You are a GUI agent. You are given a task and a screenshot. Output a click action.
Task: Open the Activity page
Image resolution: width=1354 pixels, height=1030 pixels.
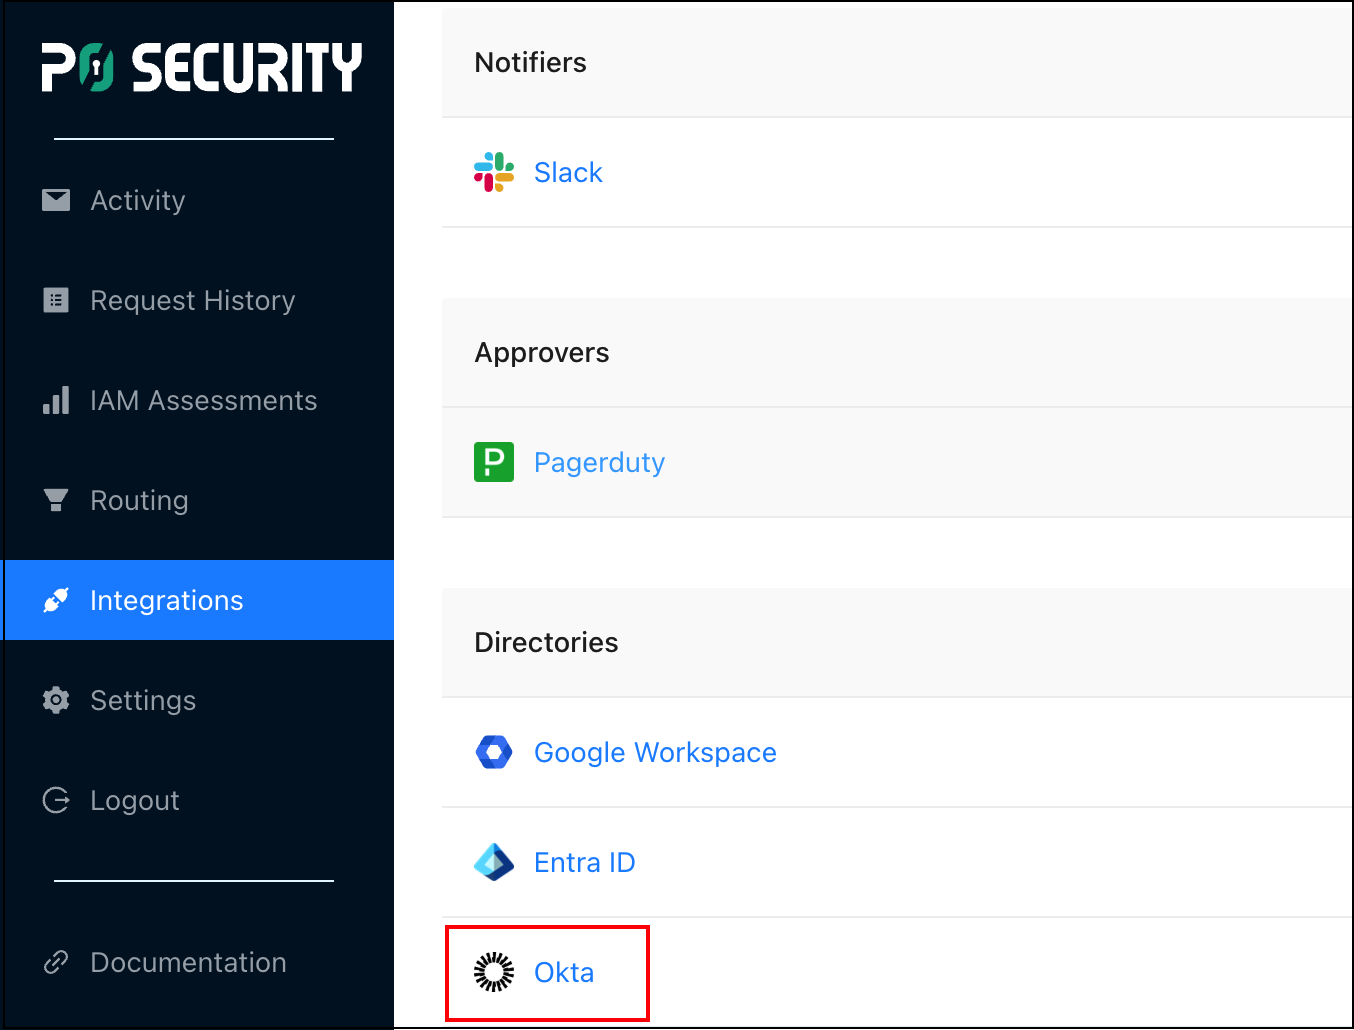tap(137, 200)
